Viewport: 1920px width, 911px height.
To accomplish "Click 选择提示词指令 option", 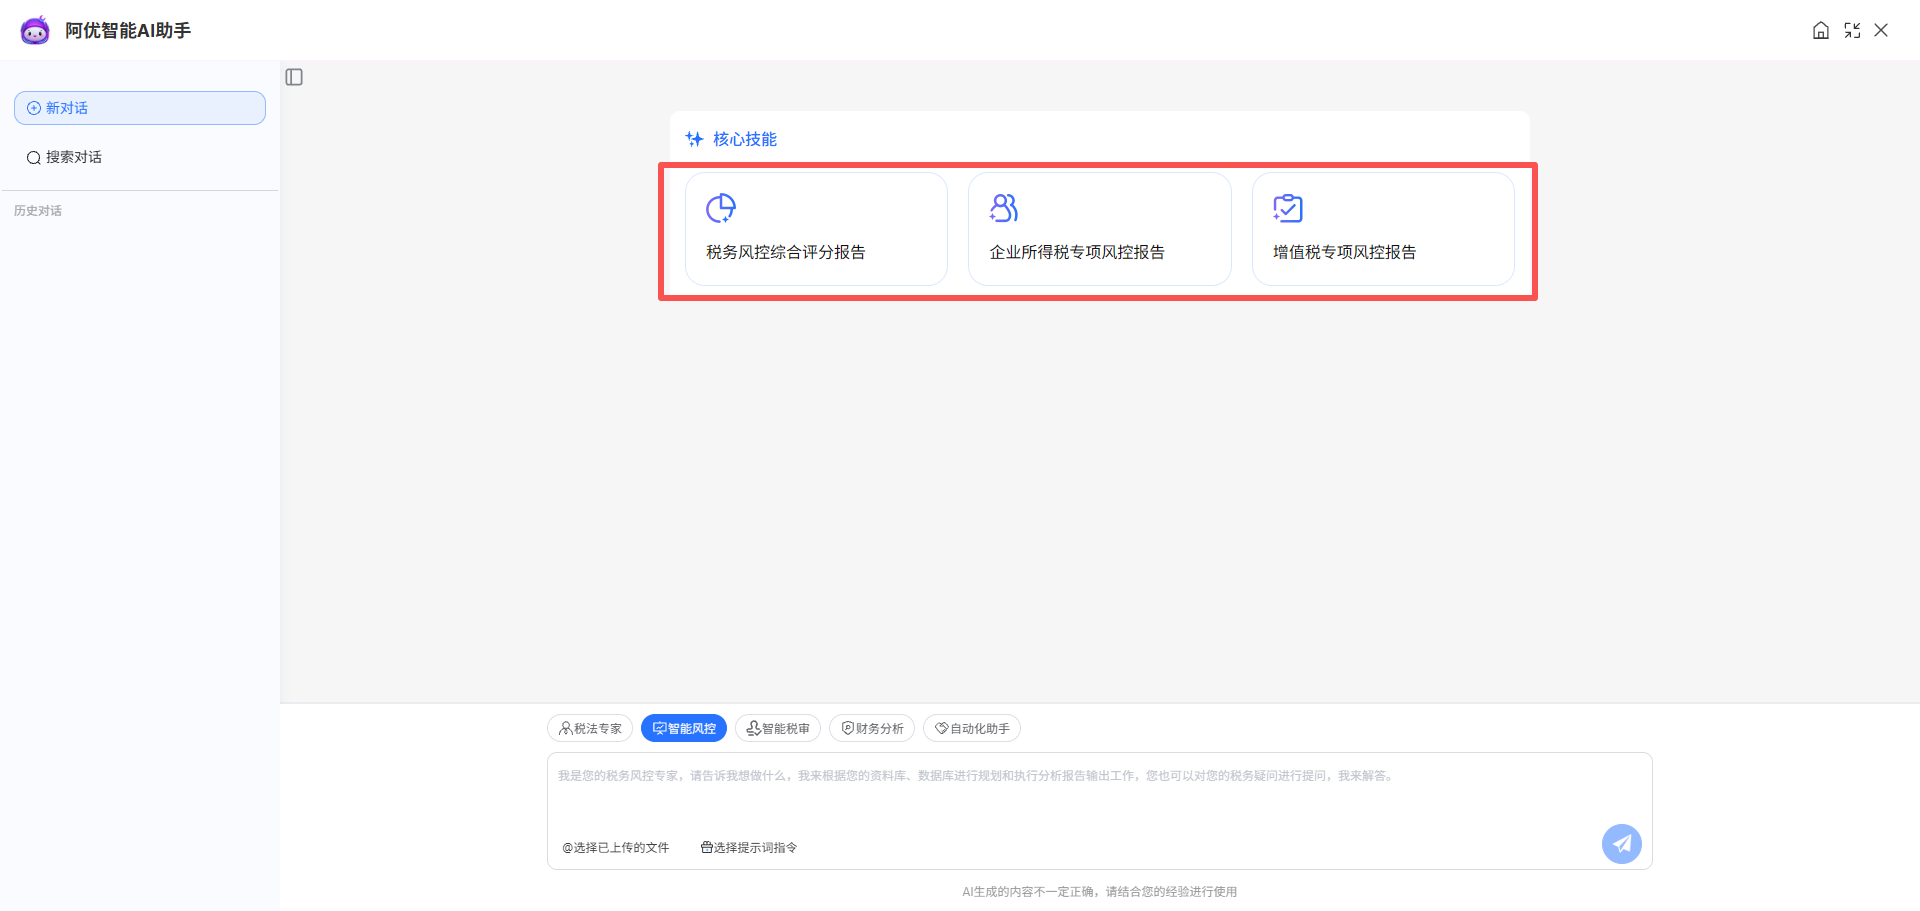I will pyautogui.click(x=749, y=847).
